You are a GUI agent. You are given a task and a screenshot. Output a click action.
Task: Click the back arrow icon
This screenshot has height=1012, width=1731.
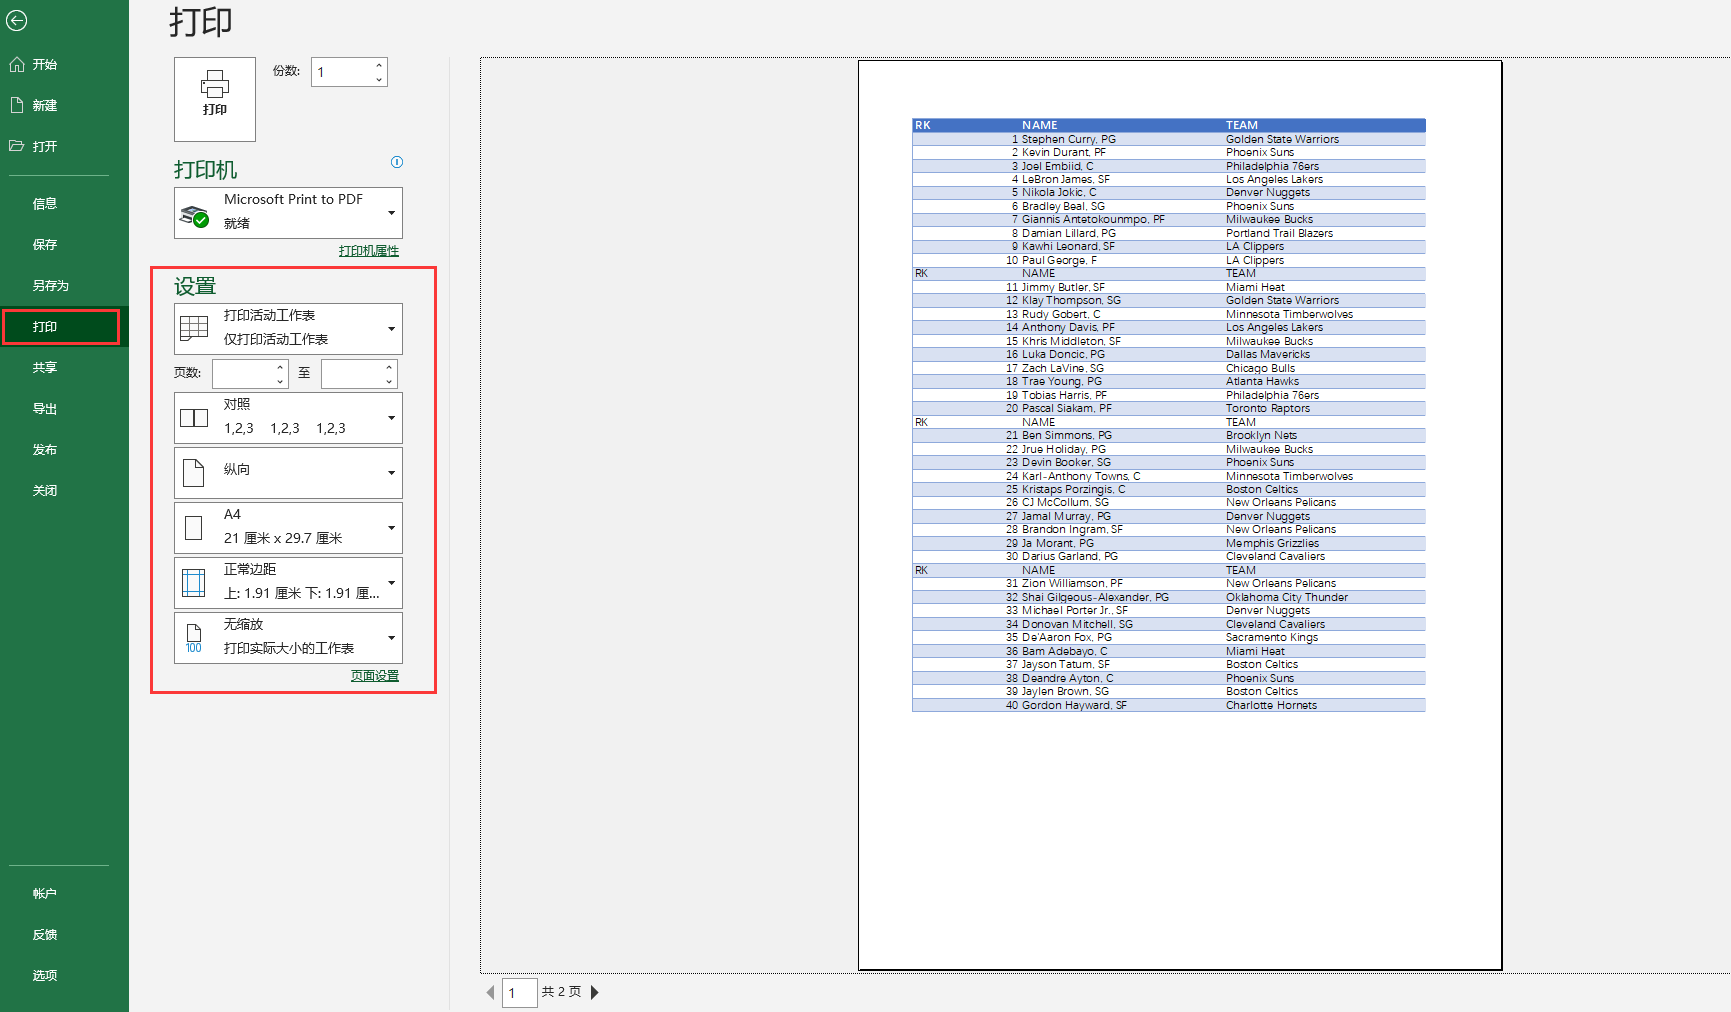click(x=17, y=21)
